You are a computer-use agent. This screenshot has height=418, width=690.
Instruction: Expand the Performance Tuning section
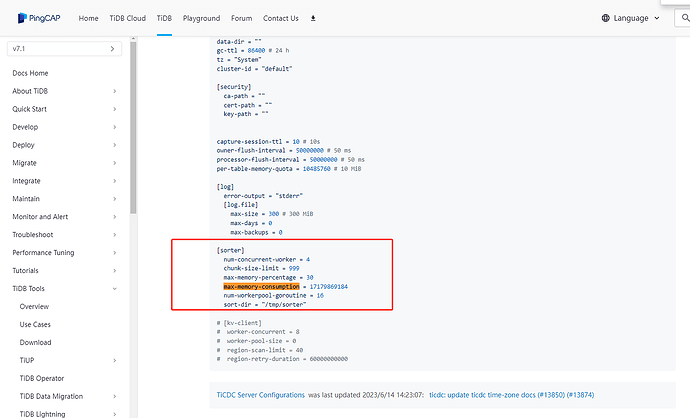114,253
